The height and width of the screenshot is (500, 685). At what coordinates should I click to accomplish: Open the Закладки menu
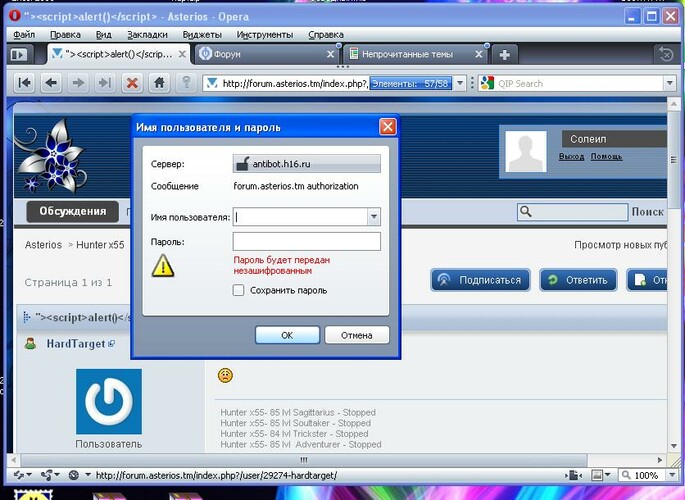(x=147, y=34)
